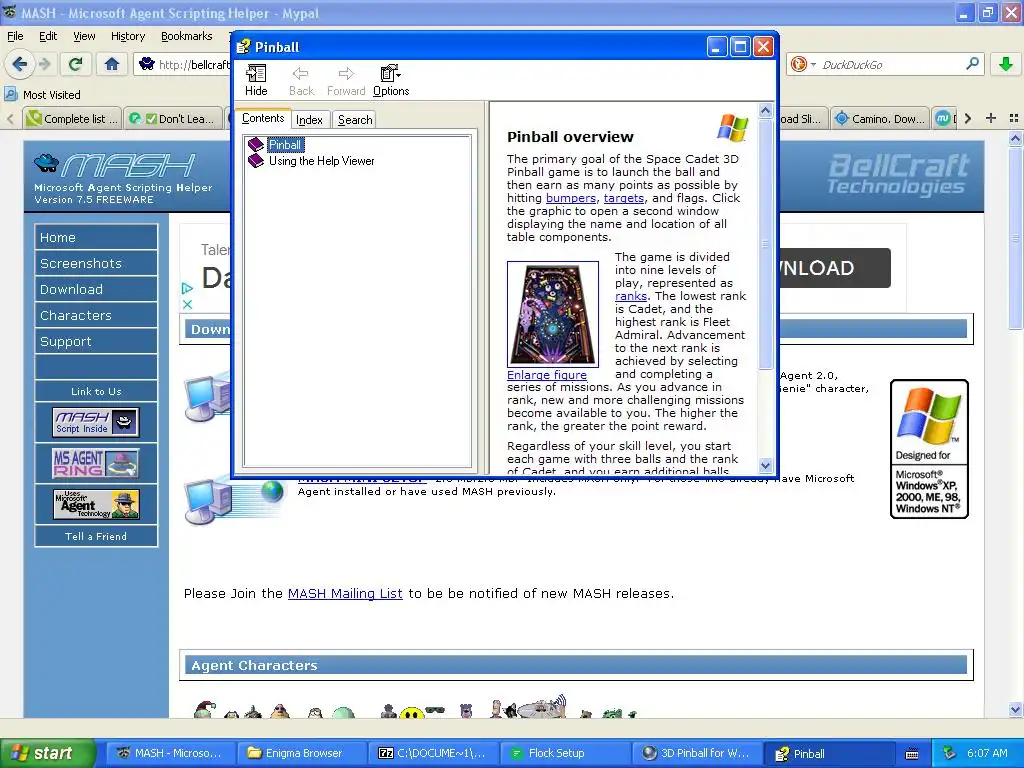Viewport: 1024px width, 768px height.
Task: Switch to the Search tab in help
Action: [355, 120]
